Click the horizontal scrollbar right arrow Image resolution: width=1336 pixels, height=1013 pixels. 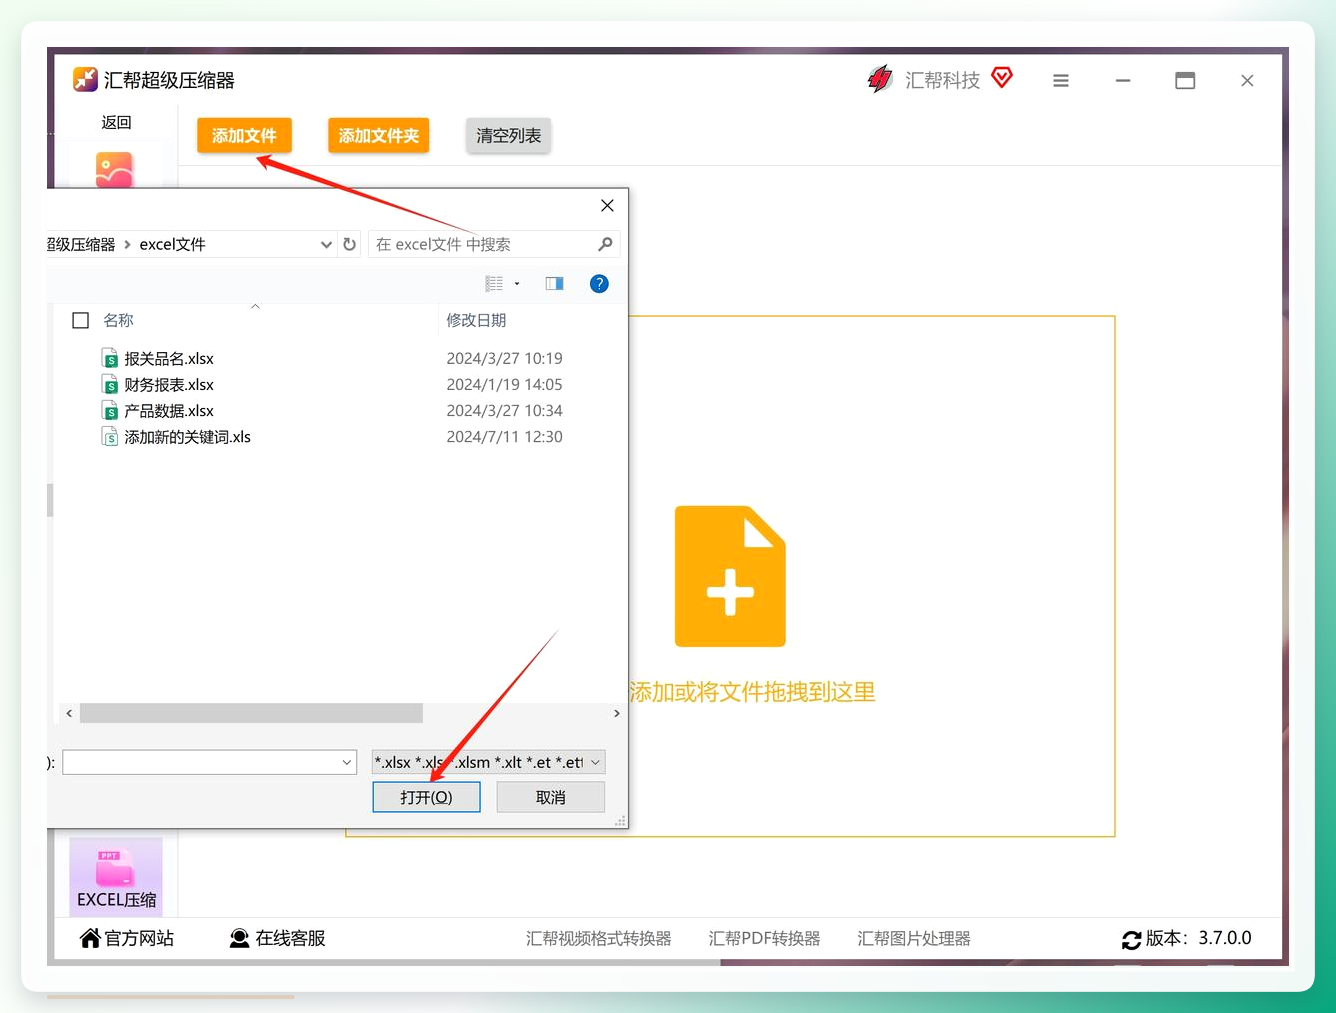[x=617, y=713]
